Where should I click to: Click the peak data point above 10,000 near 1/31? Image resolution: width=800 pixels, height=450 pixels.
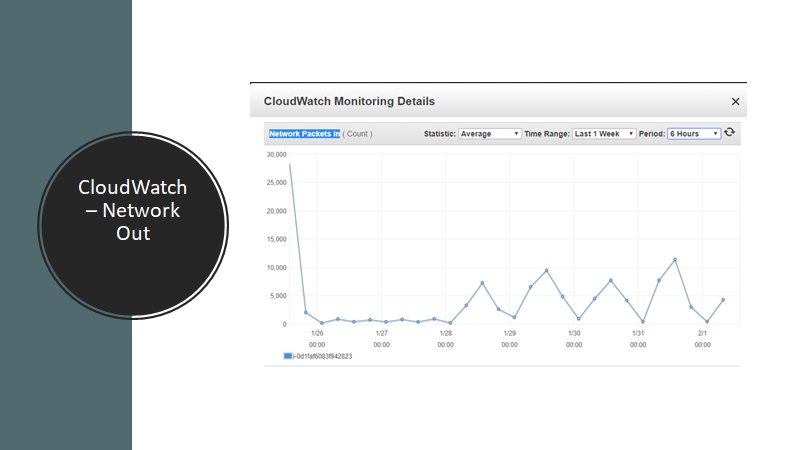675,260
